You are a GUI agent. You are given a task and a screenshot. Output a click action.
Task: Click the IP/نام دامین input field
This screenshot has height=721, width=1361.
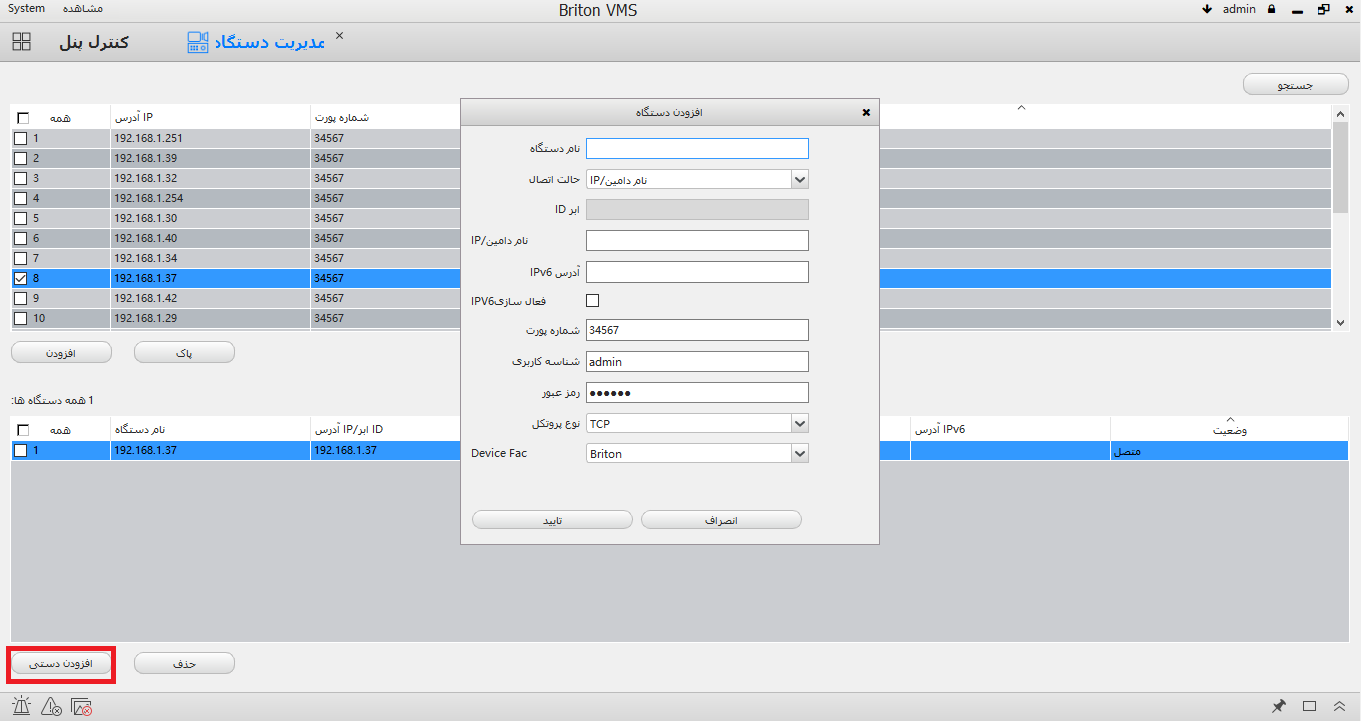[x=697, y=240]
